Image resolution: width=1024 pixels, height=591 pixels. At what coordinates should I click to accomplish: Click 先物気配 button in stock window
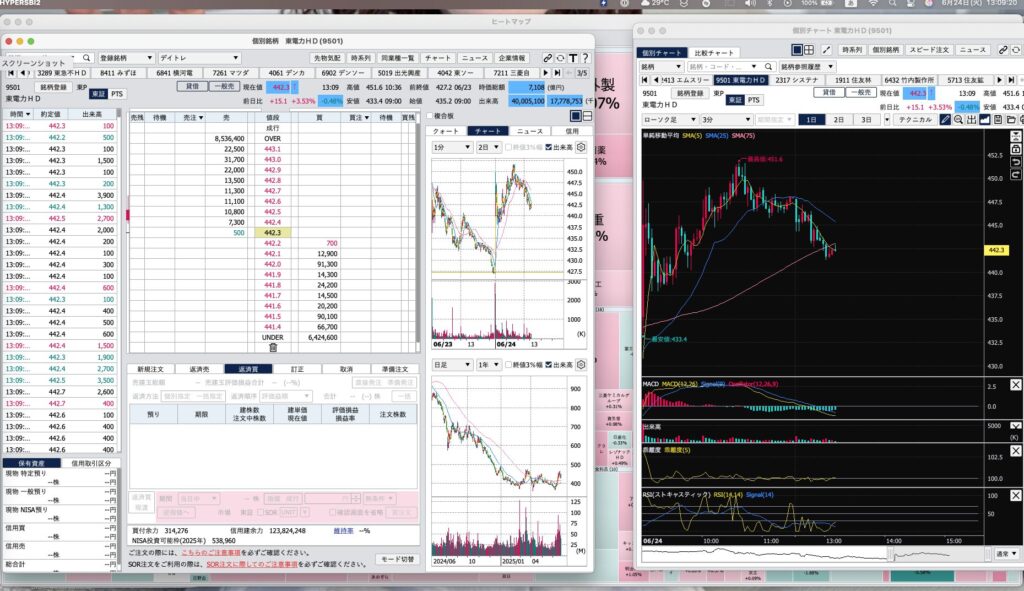[327, 58]
